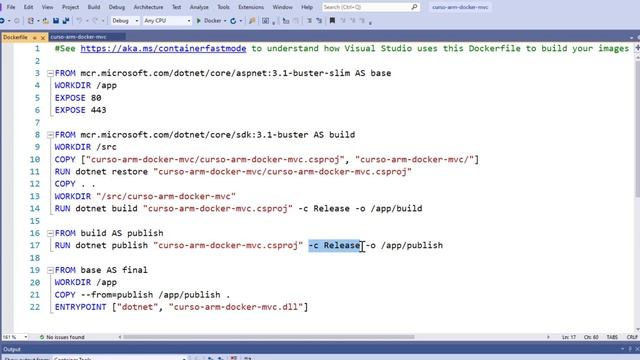The height and width of the screenshot is (360, 640).
Task: Open the Build menu
Action: pos(93,7)
